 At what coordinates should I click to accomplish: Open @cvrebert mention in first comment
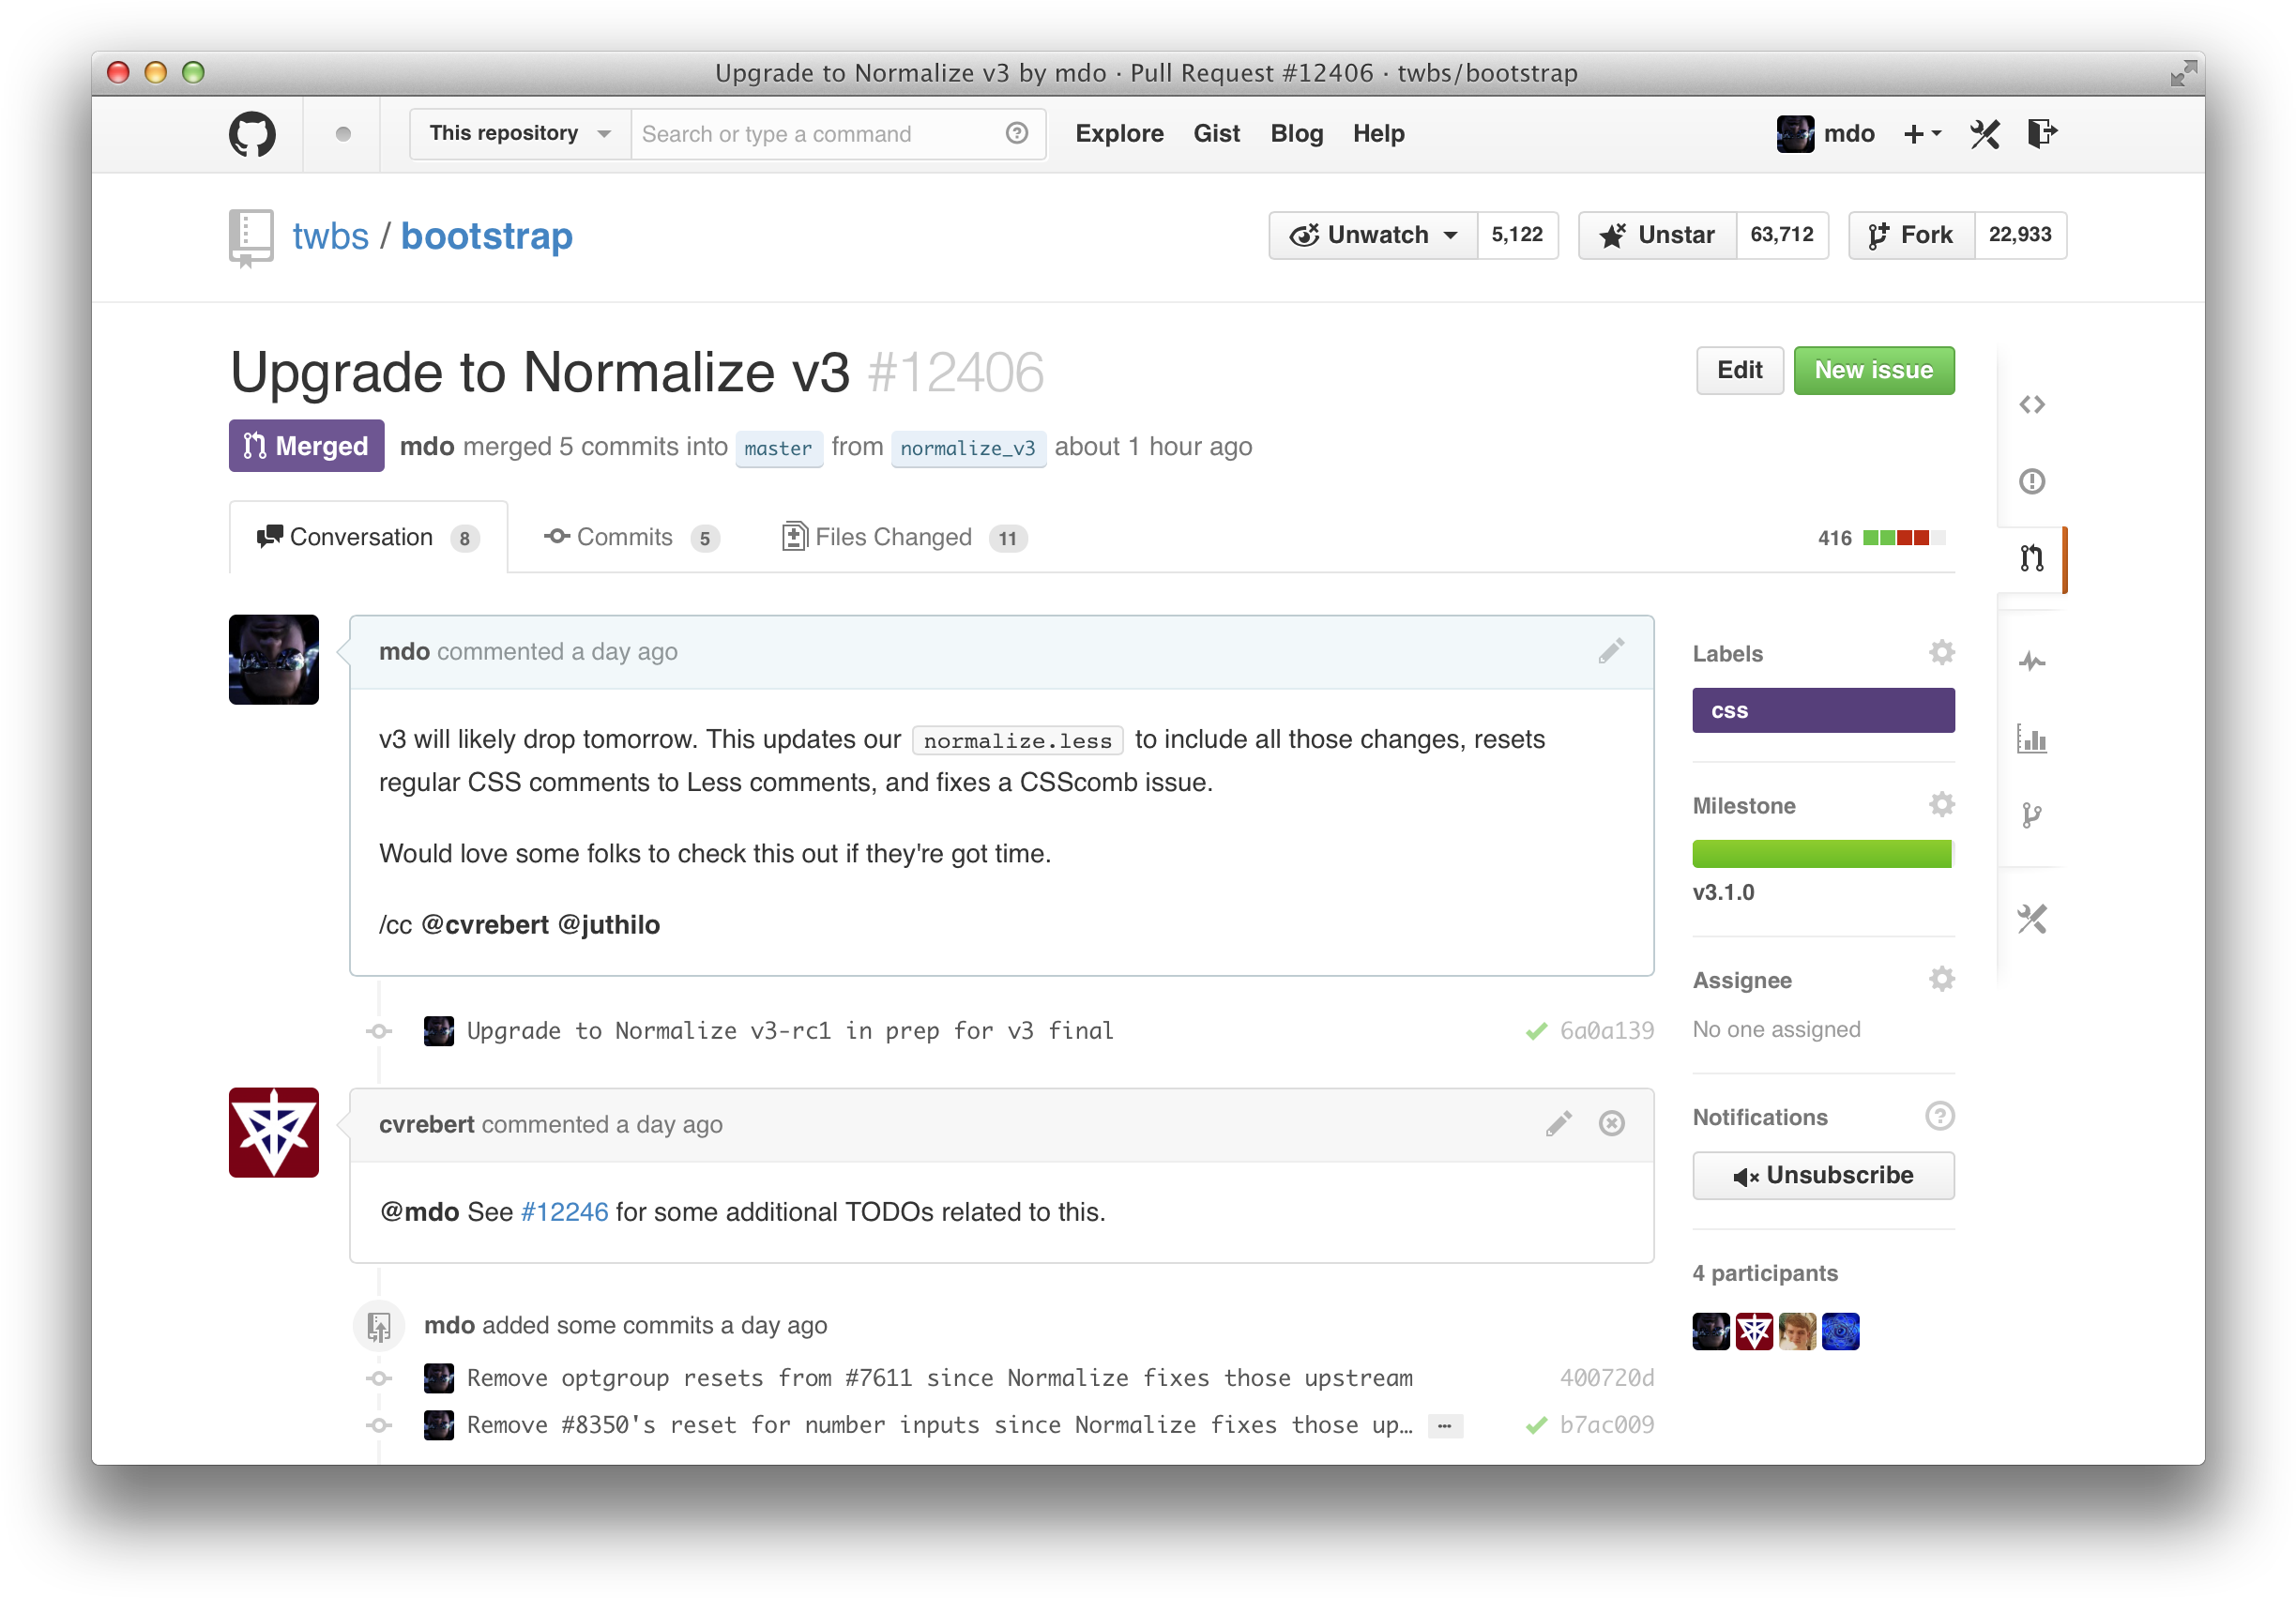pyautogui.click(x=485, y=924)
